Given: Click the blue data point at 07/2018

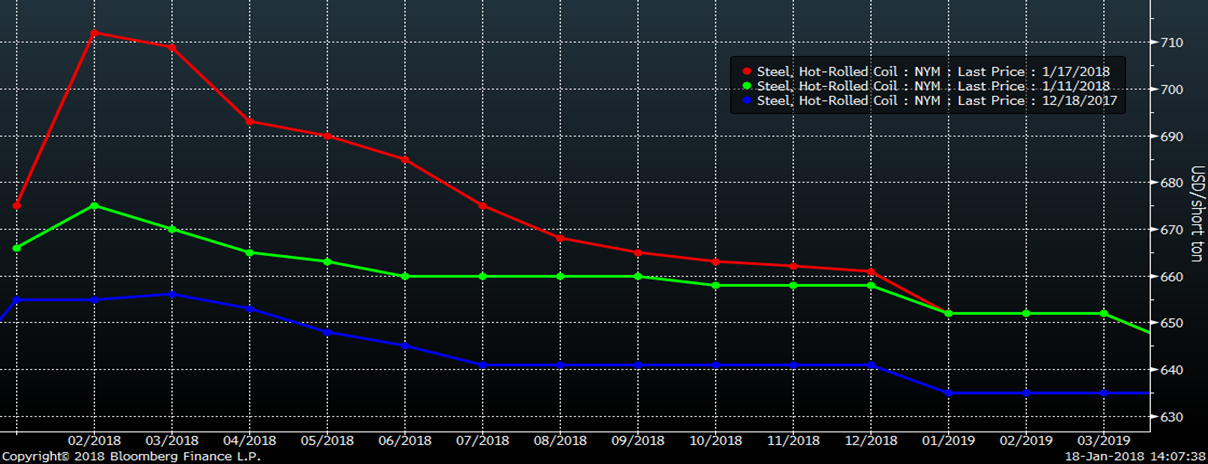Looking at the screenshot, I should (x=482, y=365).
